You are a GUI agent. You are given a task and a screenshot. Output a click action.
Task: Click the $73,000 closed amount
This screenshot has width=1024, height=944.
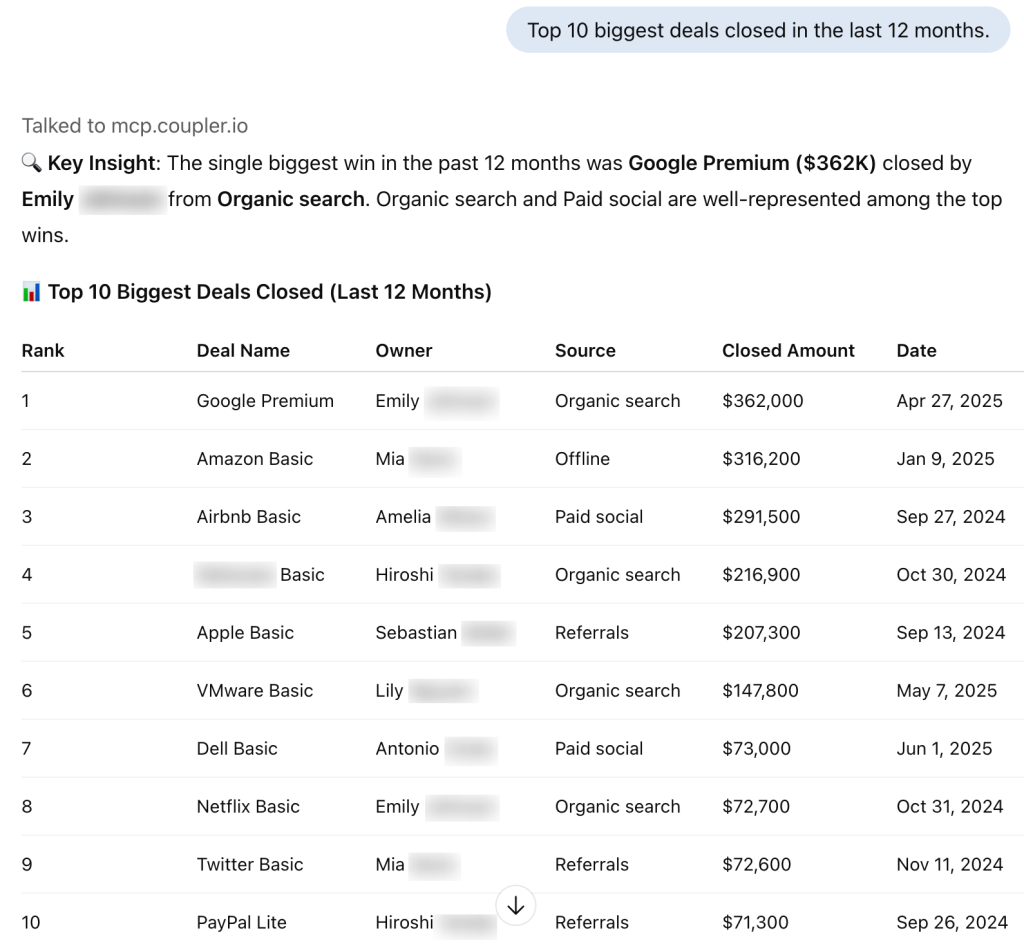pos(756,749)
